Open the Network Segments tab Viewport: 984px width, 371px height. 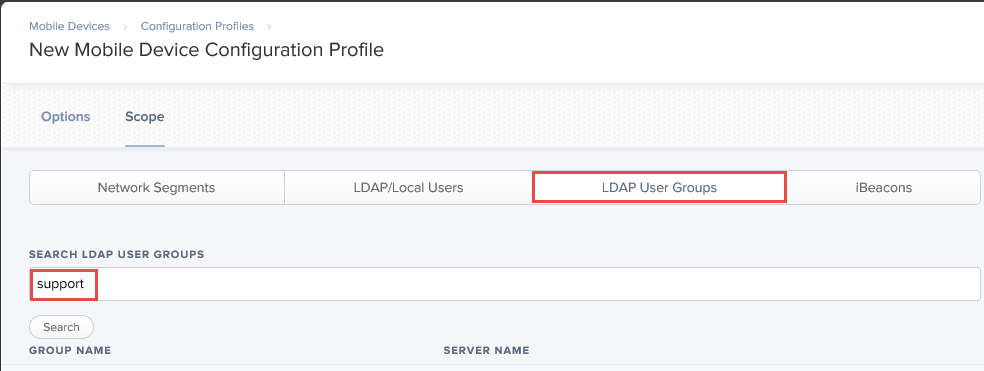(x=156, y=188)
